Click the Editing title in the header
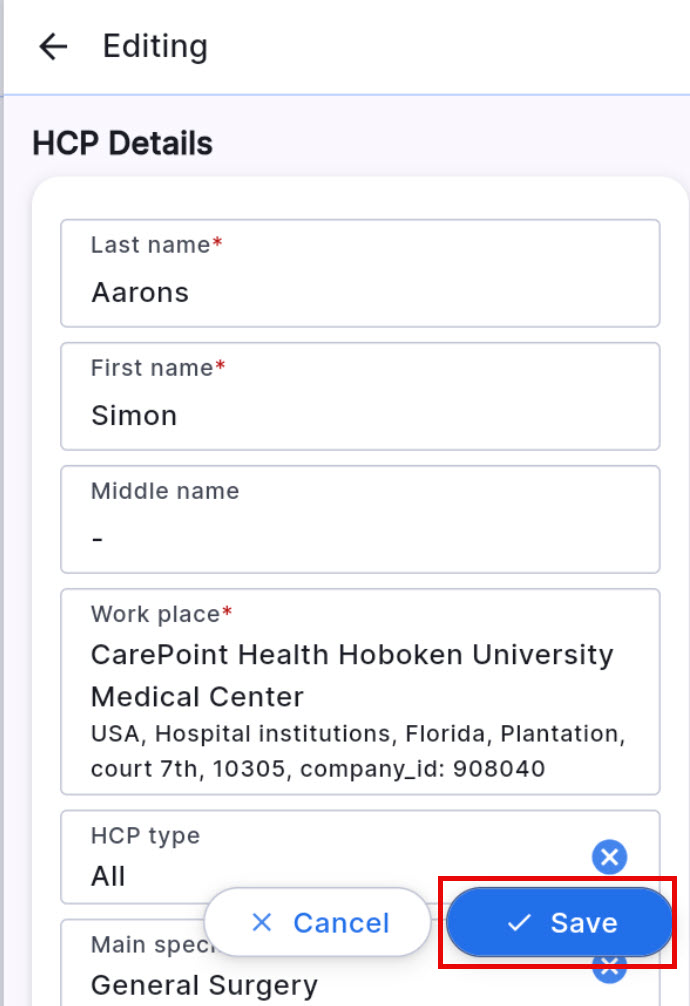The height and width of the screenshot is (1006, 690). pos(155,46)
